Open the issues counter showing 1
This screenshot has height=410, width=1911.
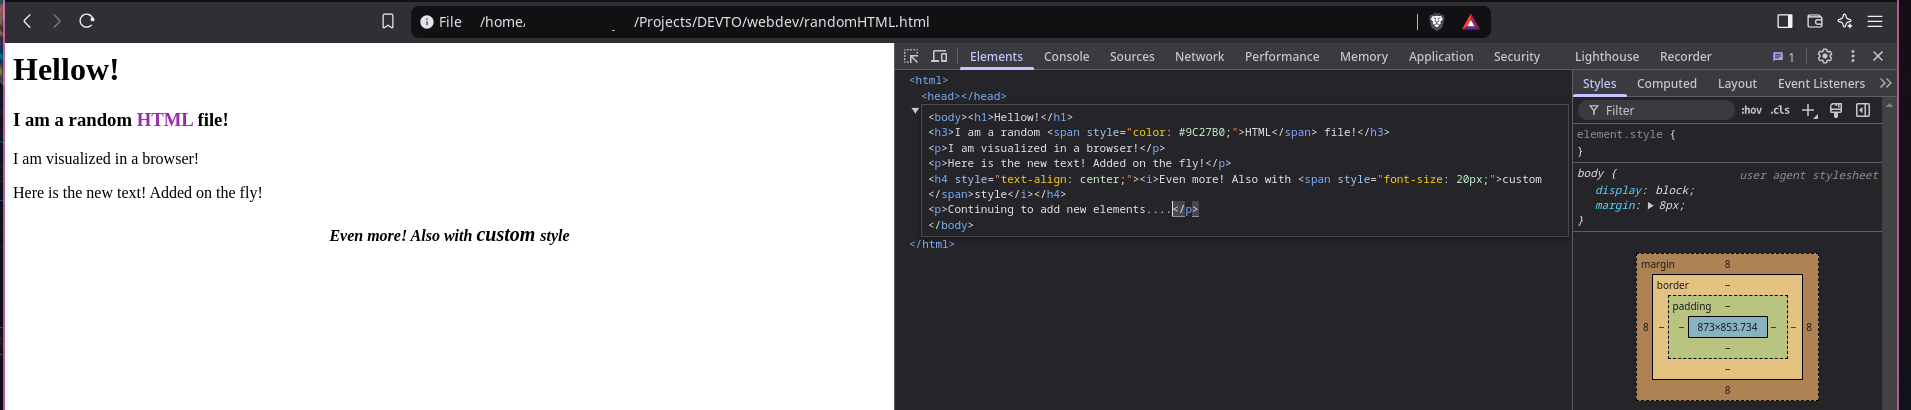click(x=1783, y=57)
